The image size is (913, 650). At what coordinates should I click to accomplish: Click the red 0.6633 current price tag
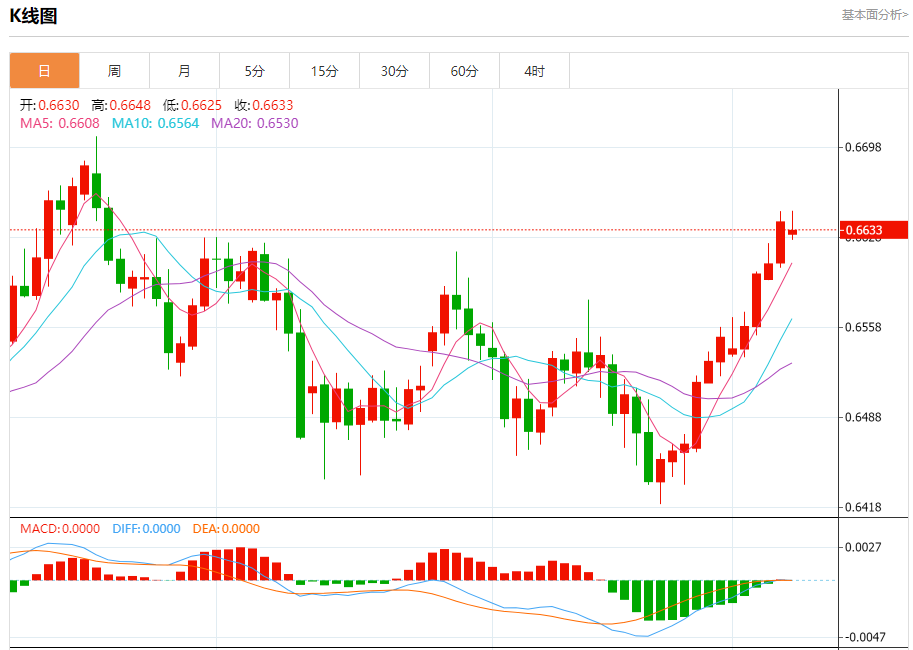[x=874, y=230]
